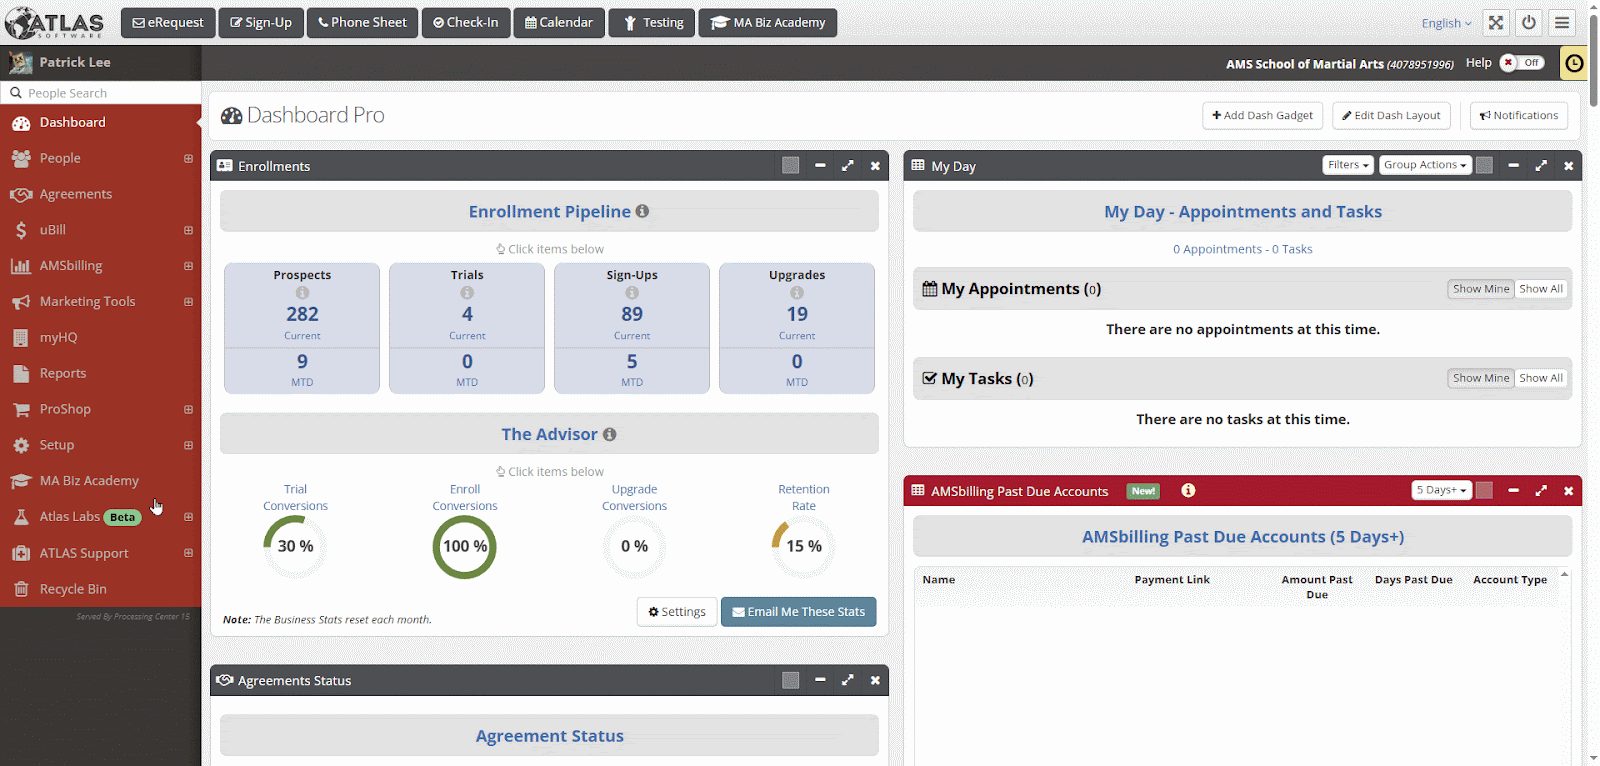
Task: Click The Advisor info icon
Action: (610, 434)
